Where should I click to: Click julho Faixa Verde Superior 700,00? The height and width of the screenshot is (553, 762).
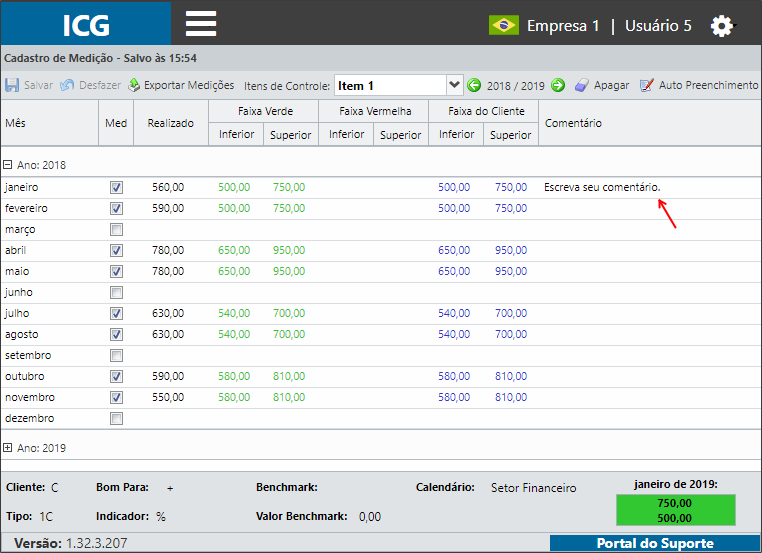click(x=289, y=313)
